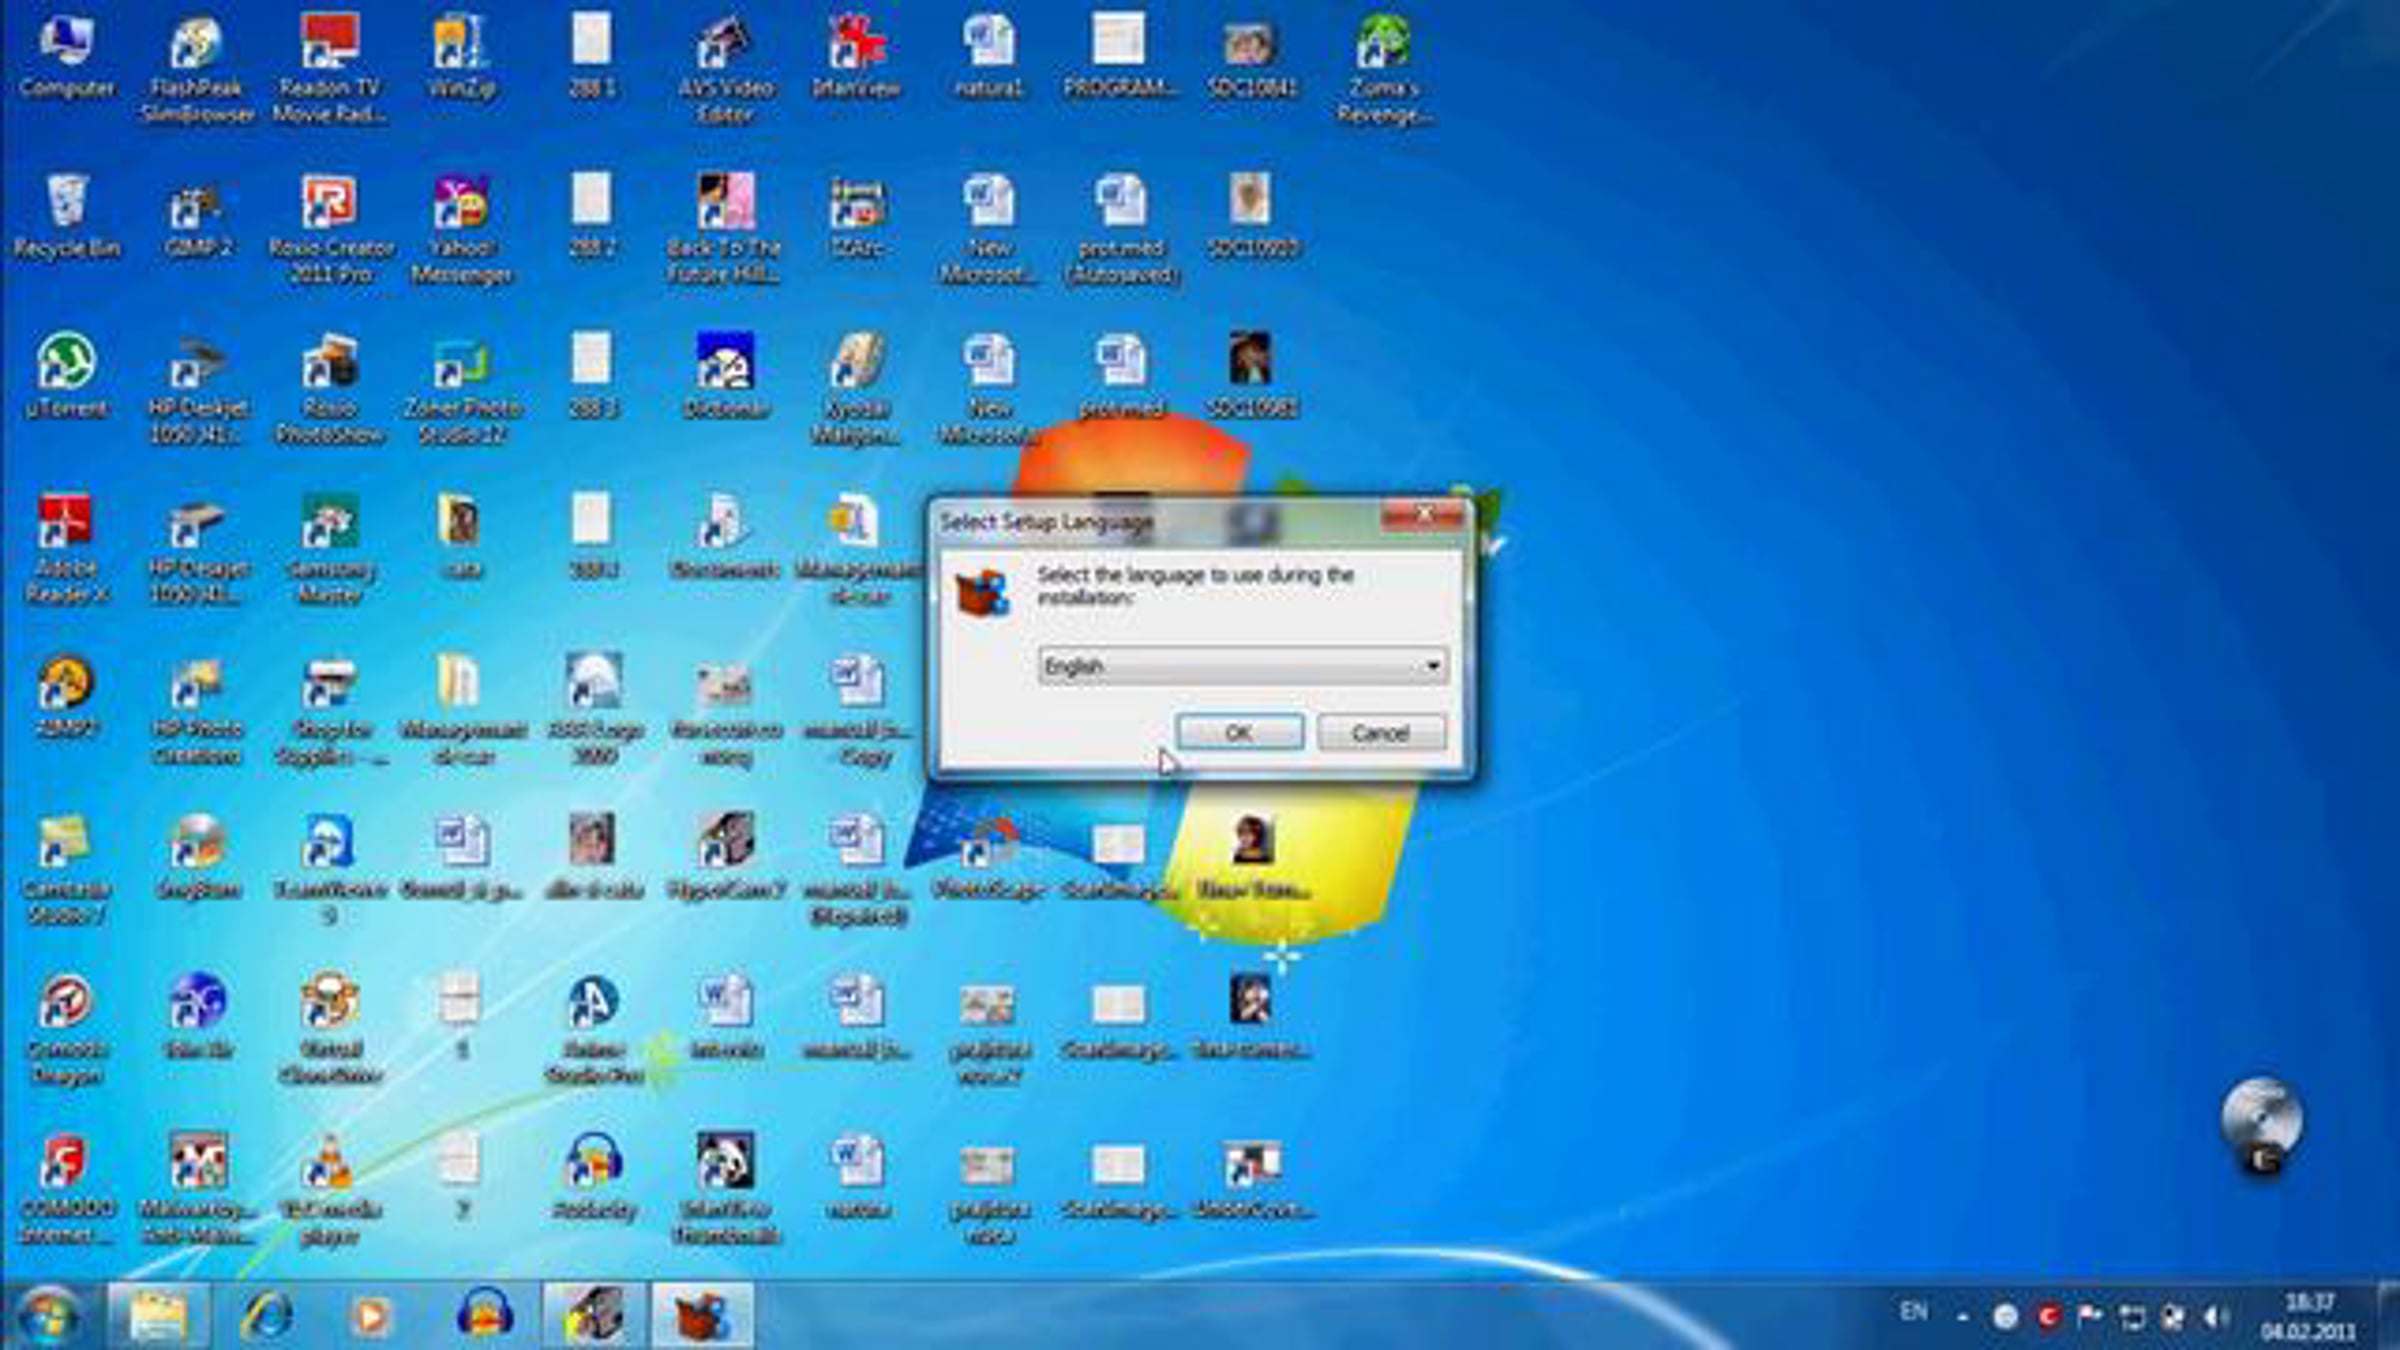2400x1350 pixels.
Task: Open the Recycle Bin desktop icon
Action: (66, 203)
